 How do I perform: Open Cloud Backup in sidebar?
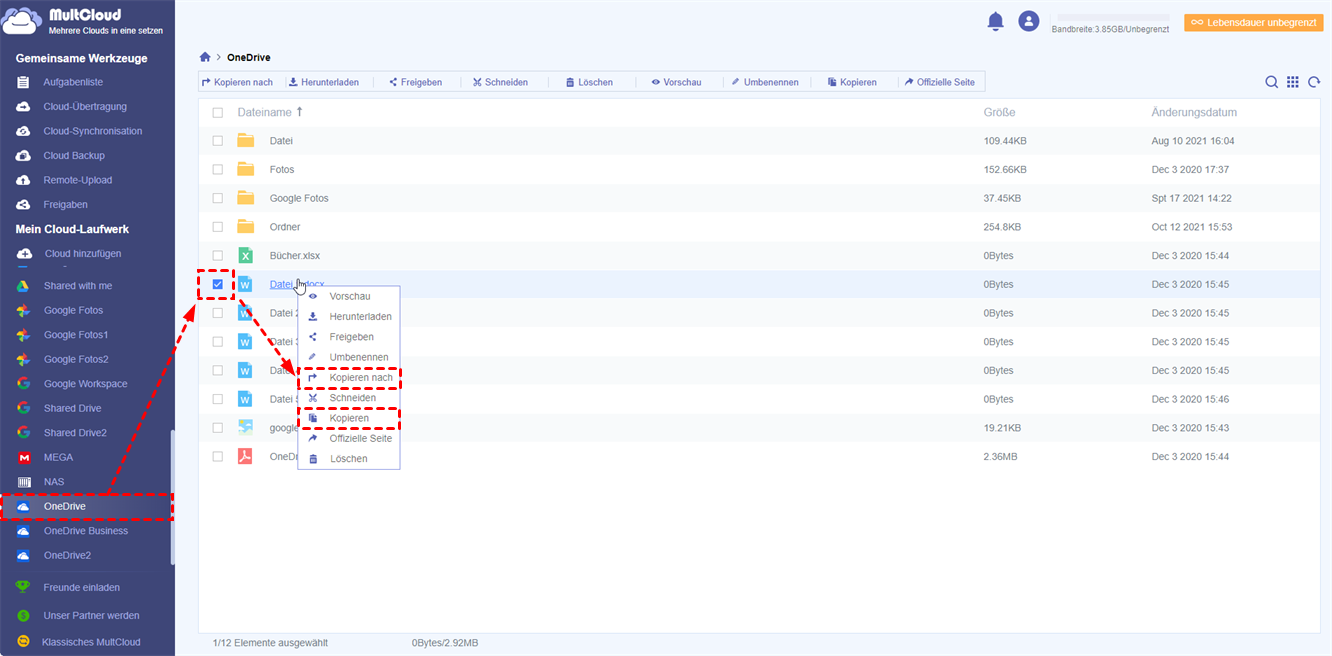coord(74,155)
